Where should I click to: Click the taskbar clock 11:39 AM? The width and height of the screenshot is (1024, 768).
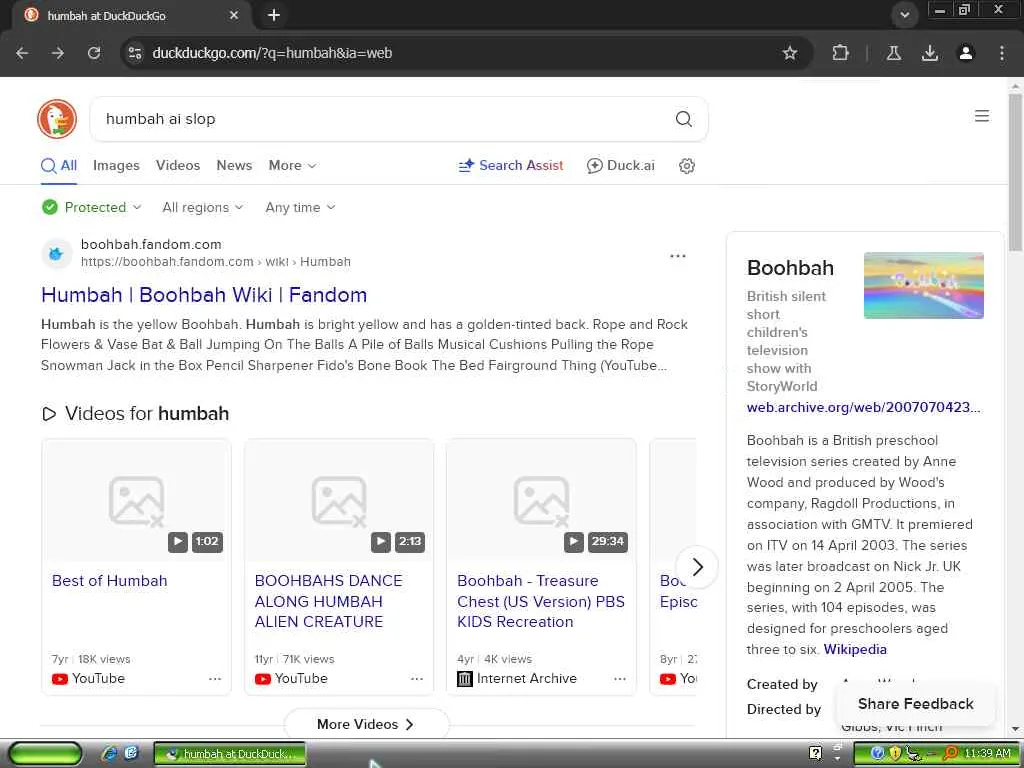pos(987,754)
